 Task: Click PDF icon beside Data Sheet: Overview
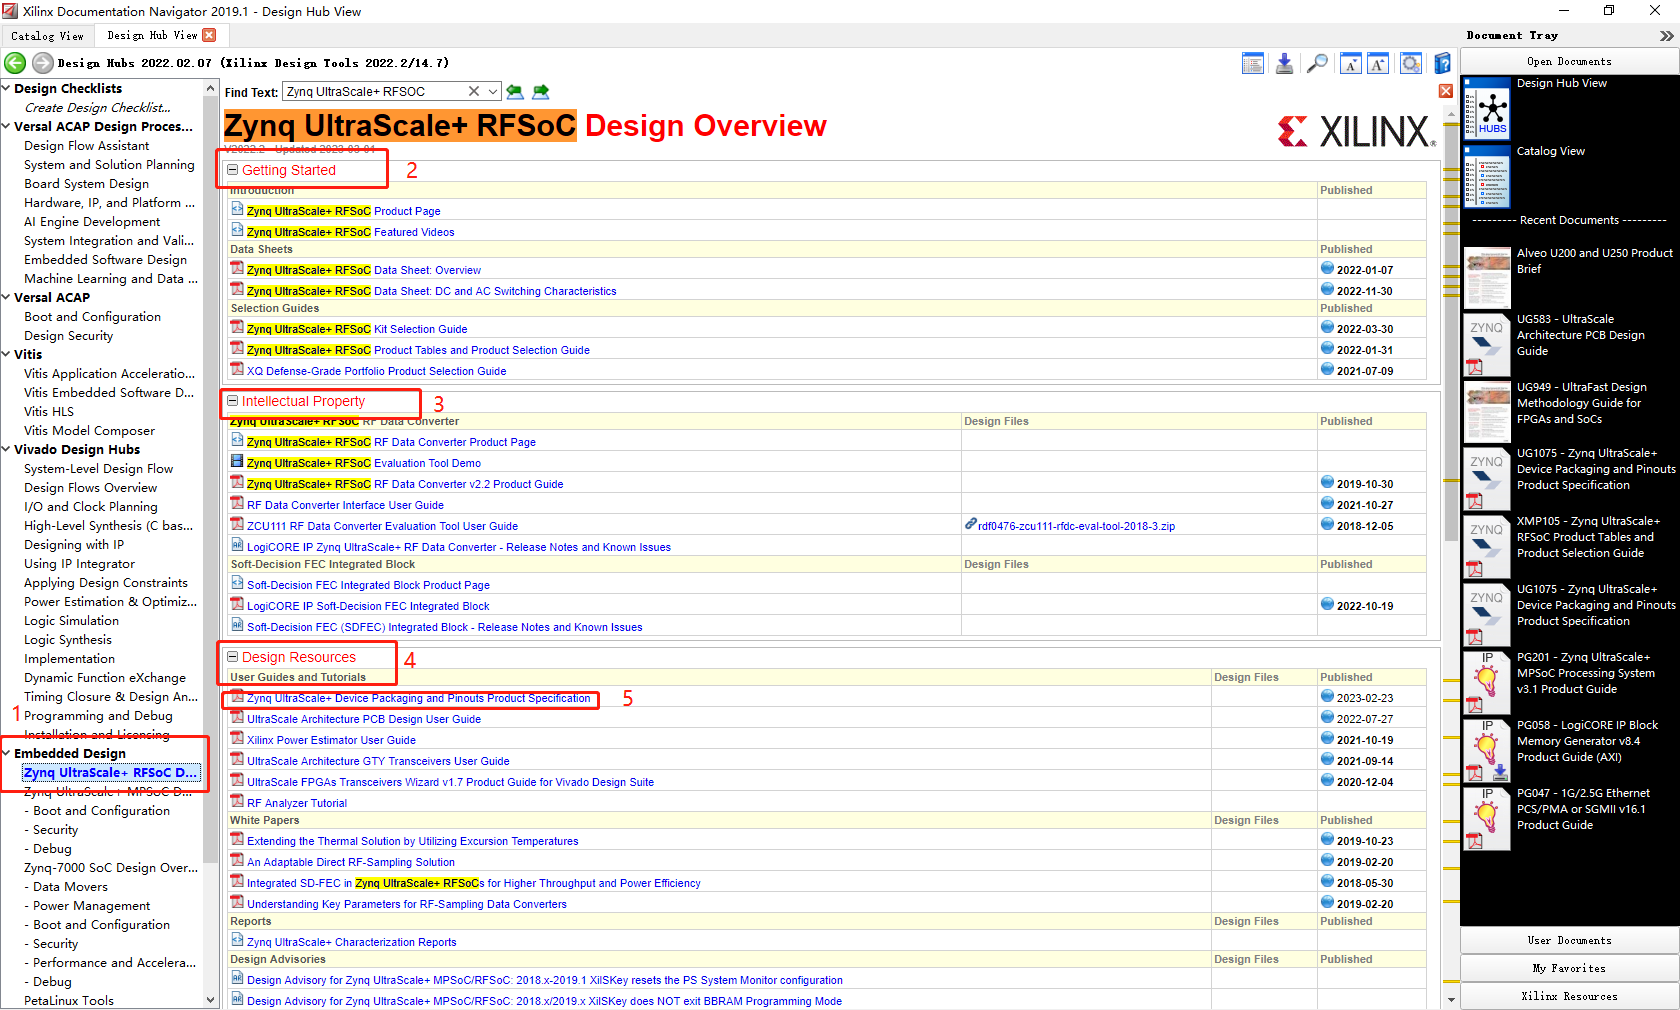tap(237, 269)
